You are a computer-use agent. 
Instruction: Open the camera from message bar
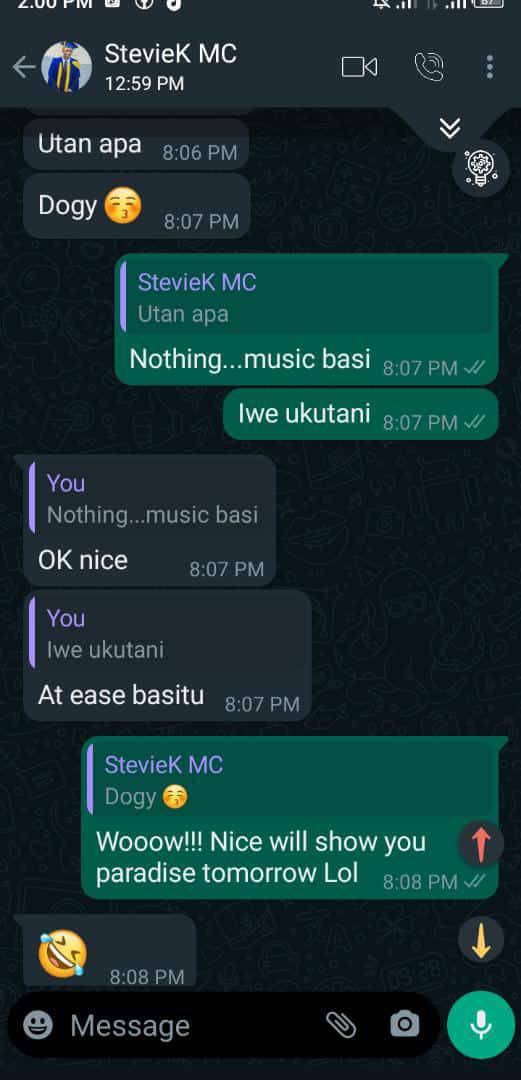coord(405,1025)
